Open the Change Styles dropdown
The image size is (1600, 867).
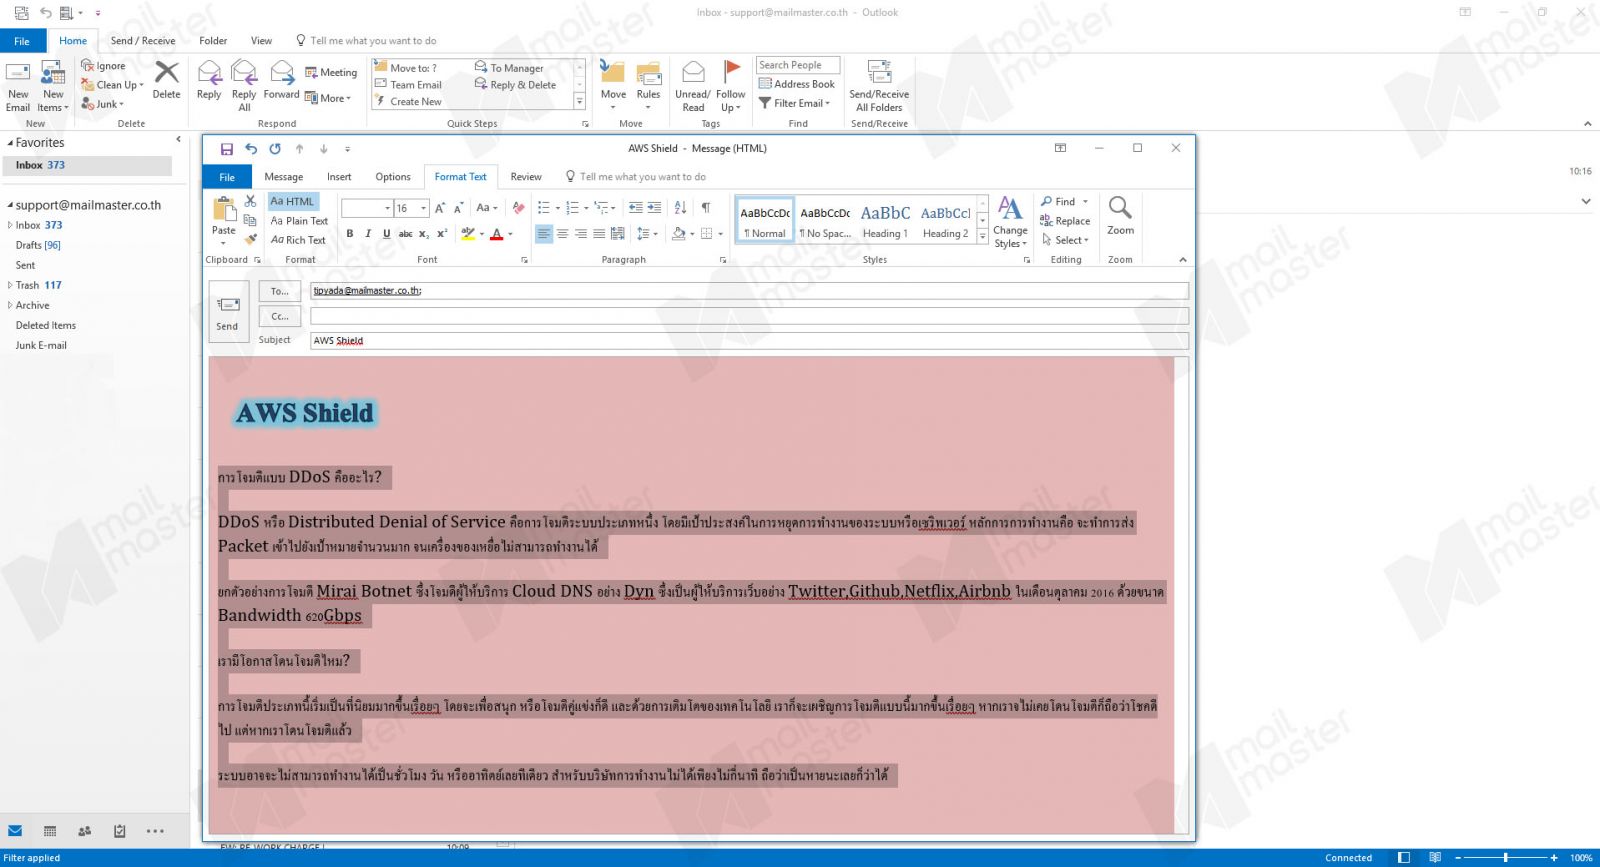pos(1010,222)
